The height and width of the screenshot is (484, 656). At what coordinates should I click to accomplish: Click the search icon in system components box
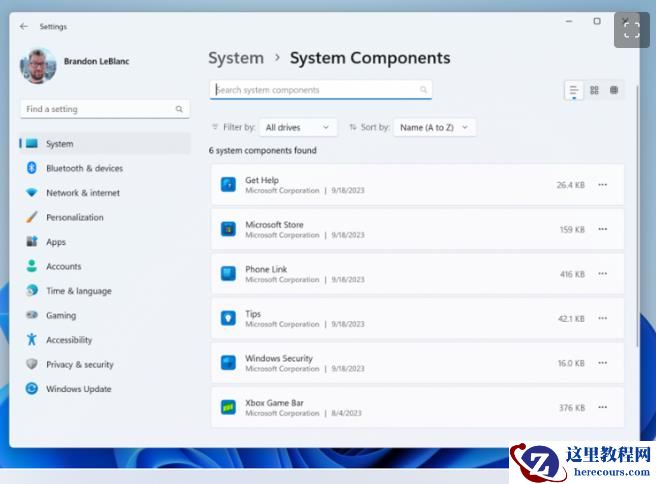click(423, 90)
